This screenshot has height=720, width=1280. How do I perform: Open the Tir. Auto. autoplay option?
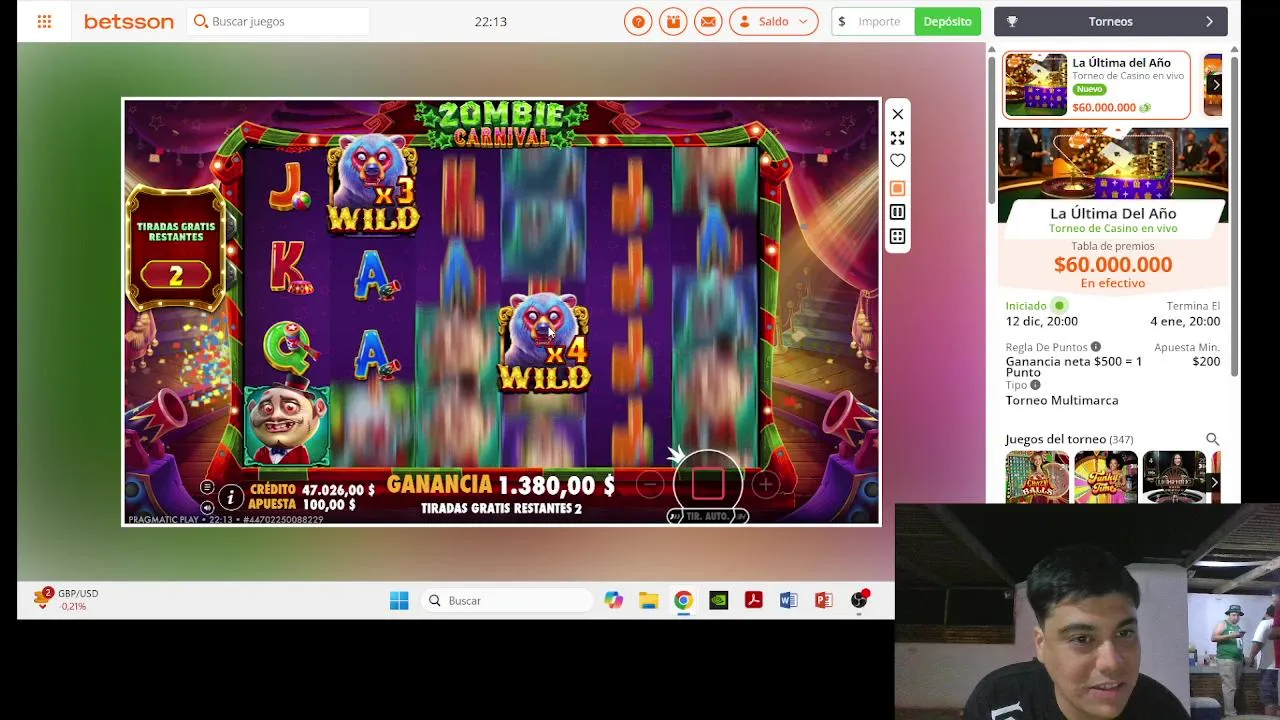click(x=708, y=516)
